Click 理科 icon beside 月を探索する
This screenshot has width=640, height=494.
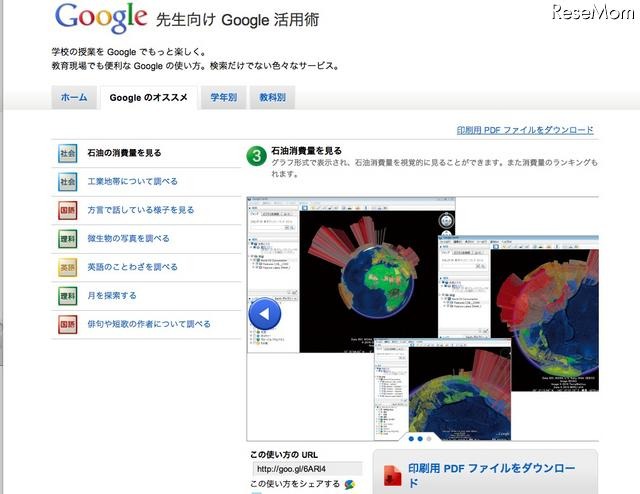[67, 296]
